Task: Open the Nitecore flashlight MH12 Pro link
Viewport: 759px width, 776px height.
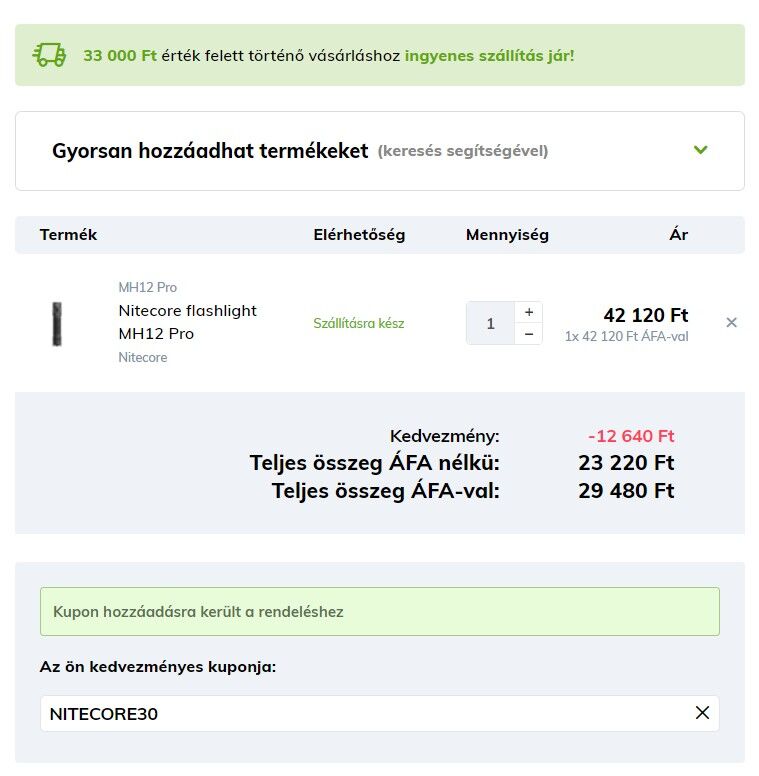Action: tap(188, 322)
